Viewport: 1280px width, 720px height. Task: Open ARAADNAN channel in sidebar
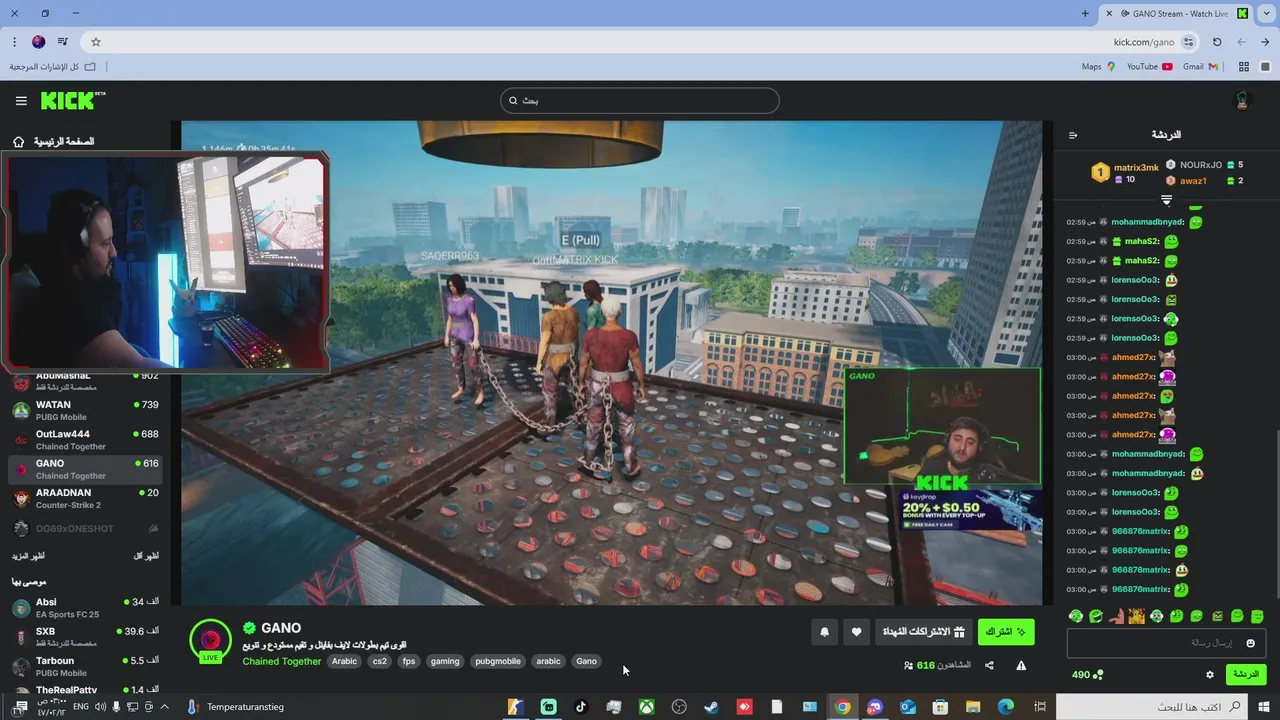[x=85, y=498]
